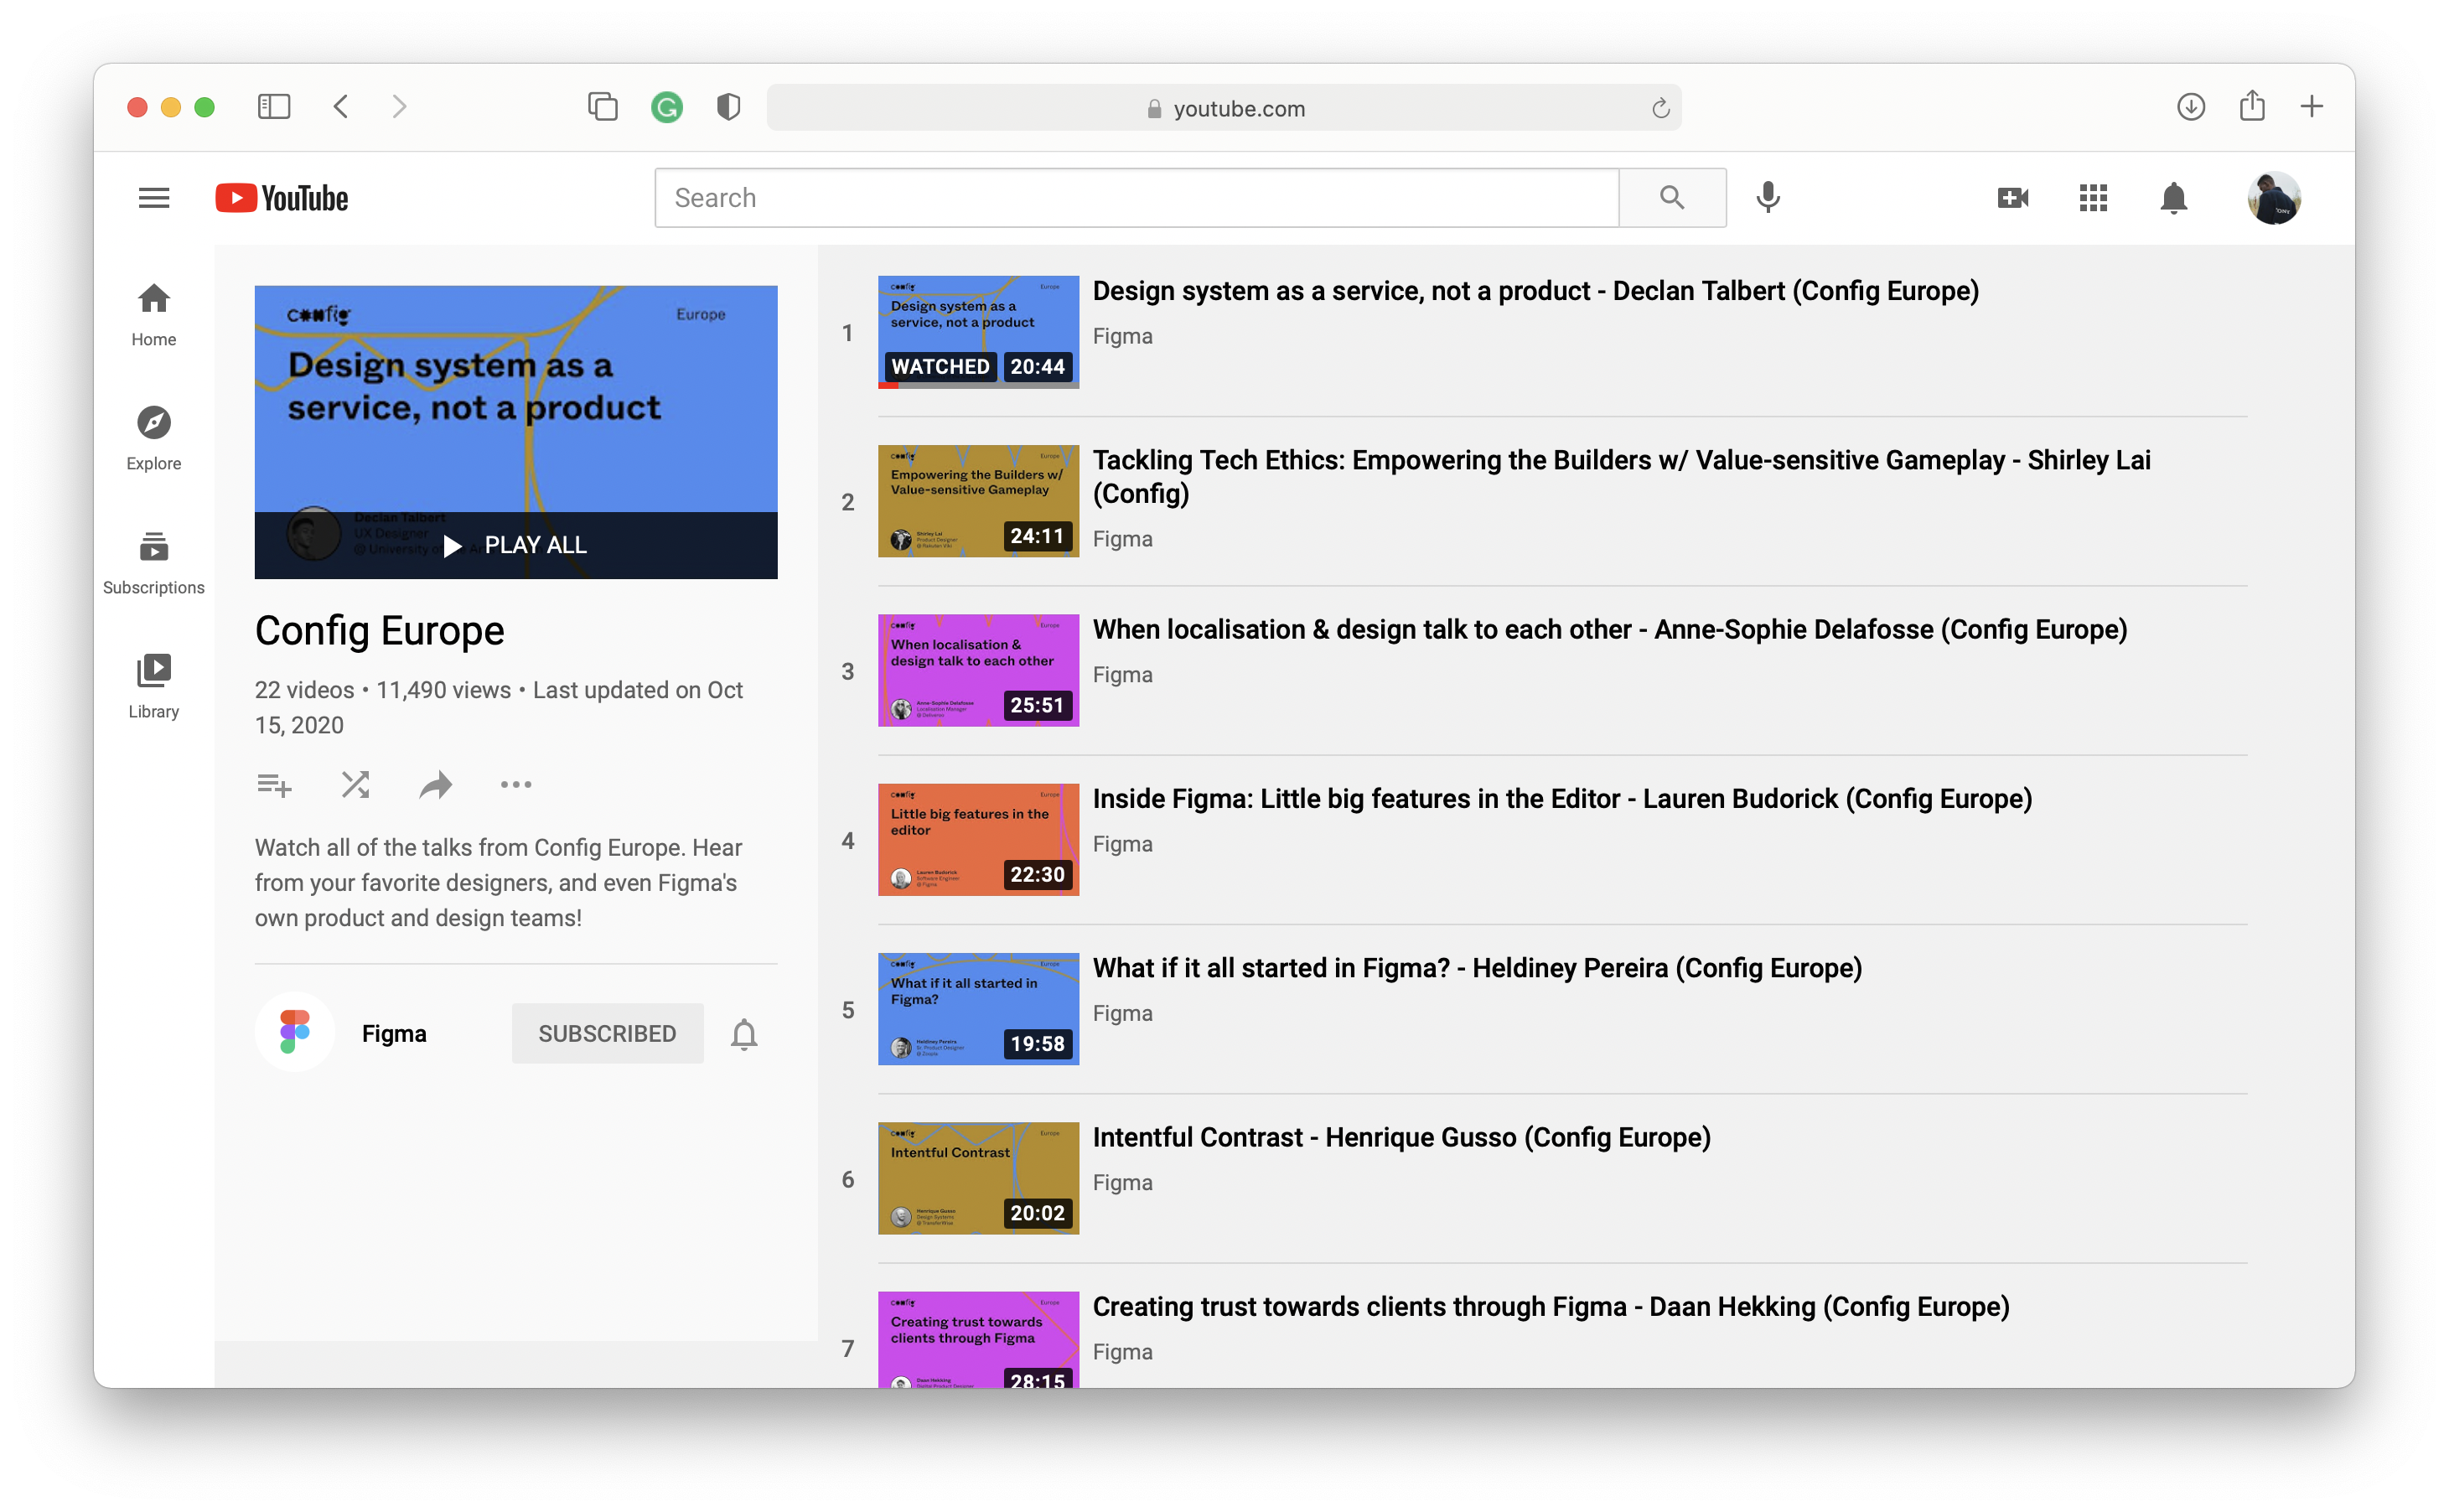
Task: Click the 20:02 Intentful Contrast thumbnail
Action: [978, 1178]
